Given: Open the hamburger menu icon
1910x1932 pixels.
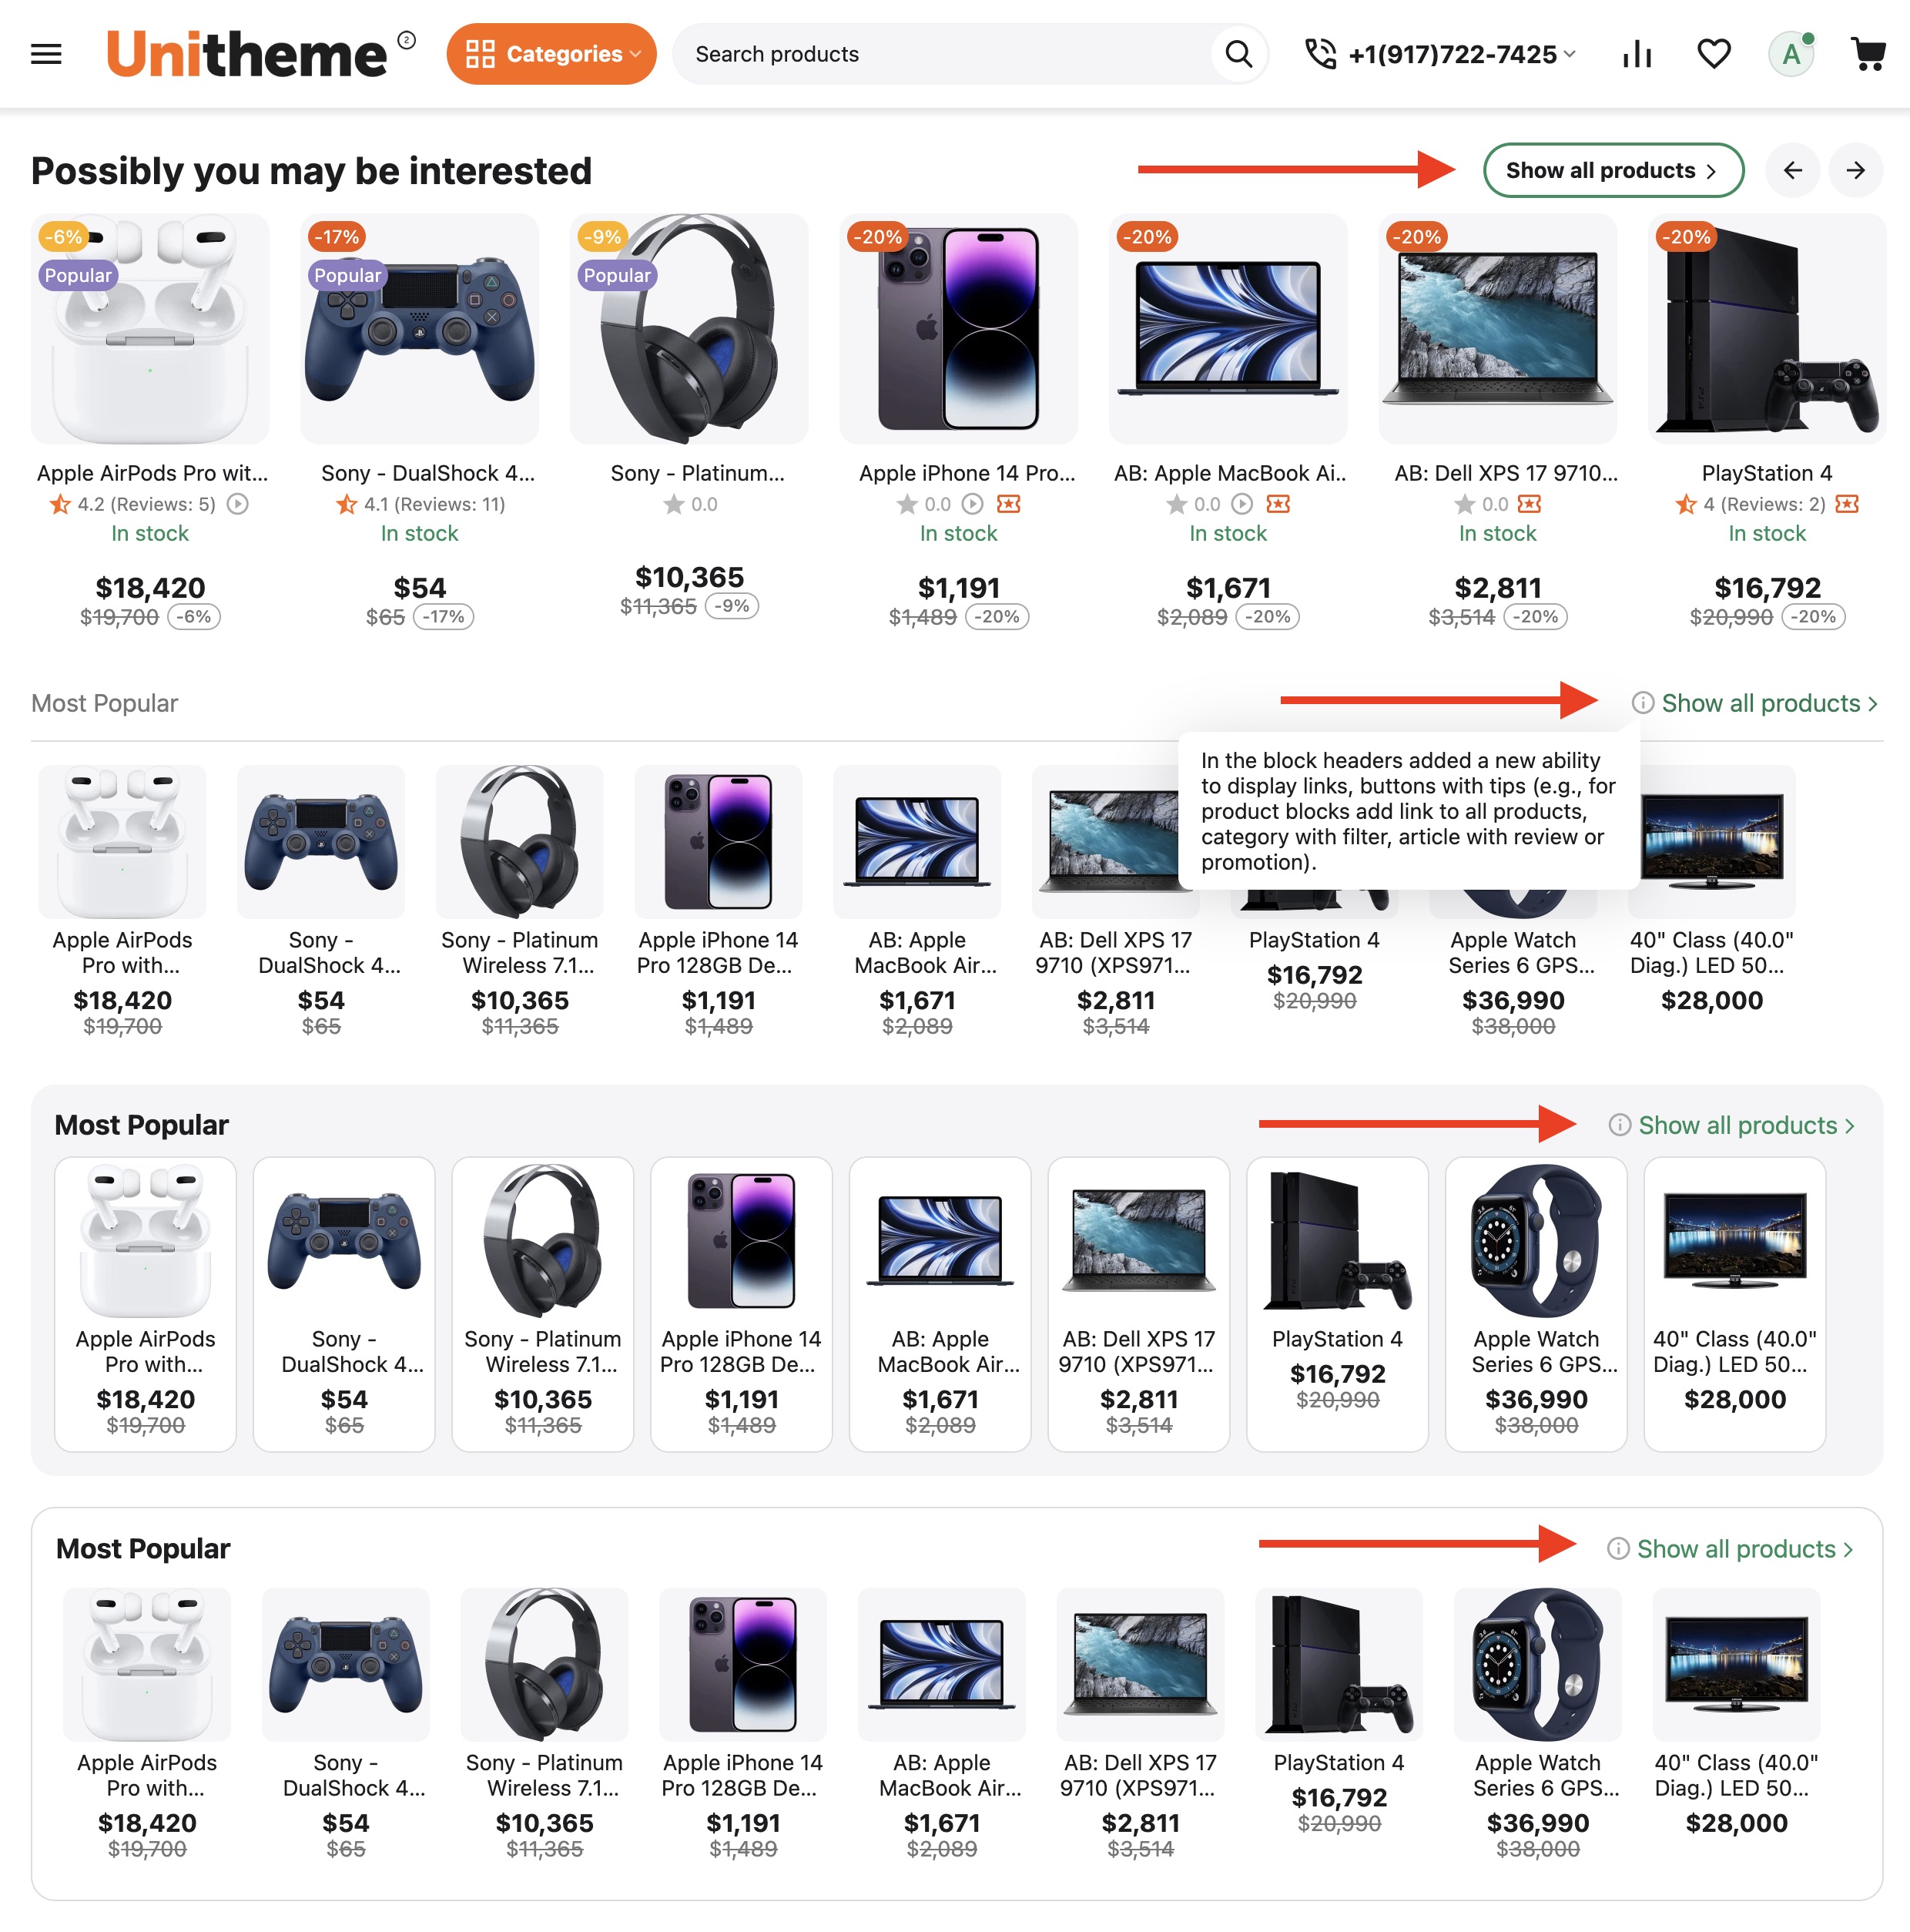Looking at the screenshot, I should coord(46,54).
